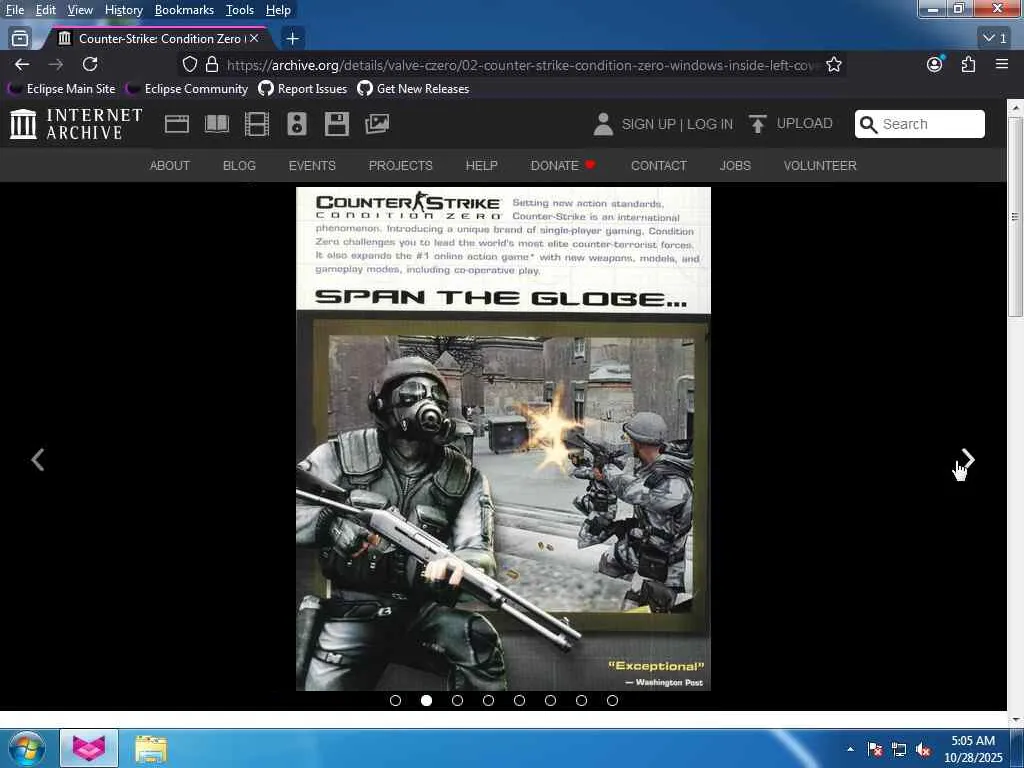Screen dimensions: 1024x768
Task: Open the VOLUNTEER link
Action: pos(820,166)
